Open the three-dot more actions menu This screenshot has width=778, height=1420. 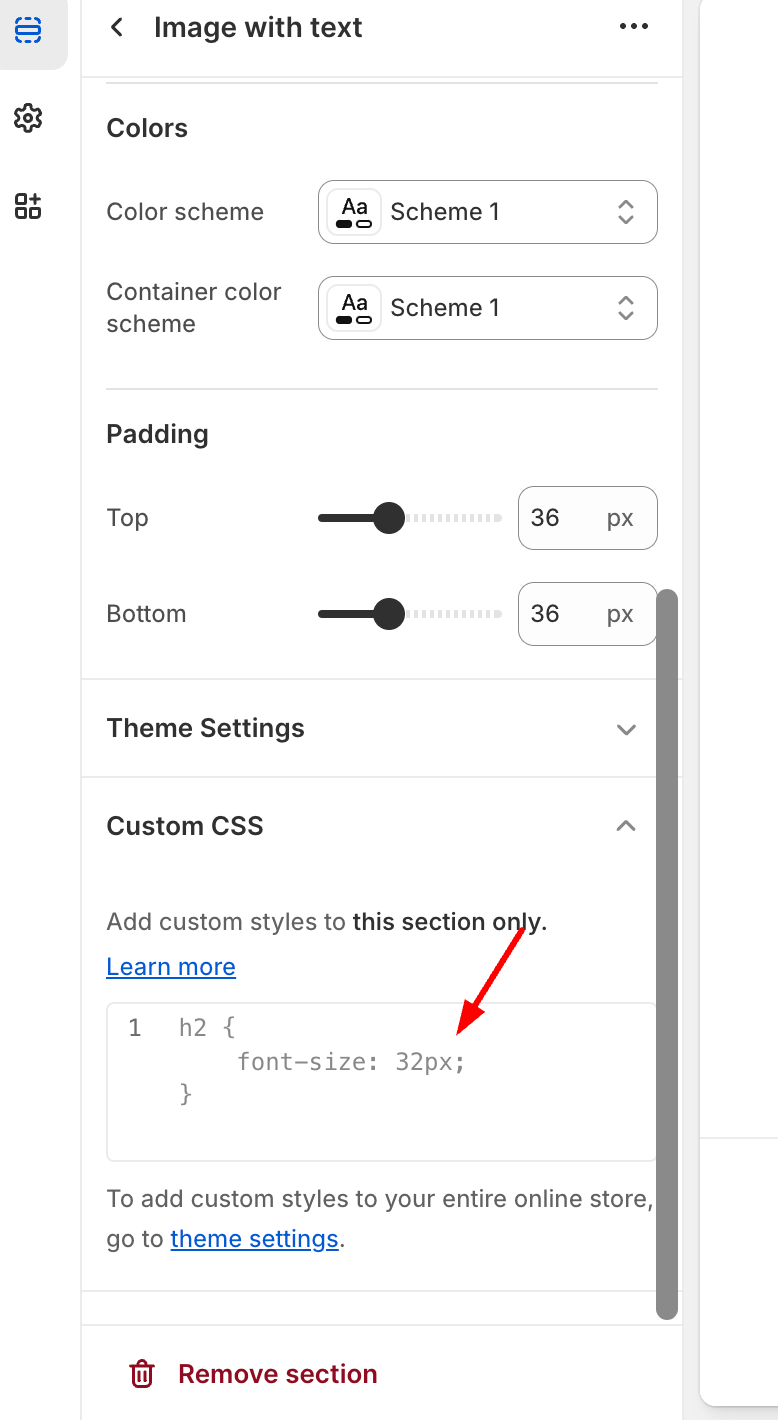coord(634,27)
